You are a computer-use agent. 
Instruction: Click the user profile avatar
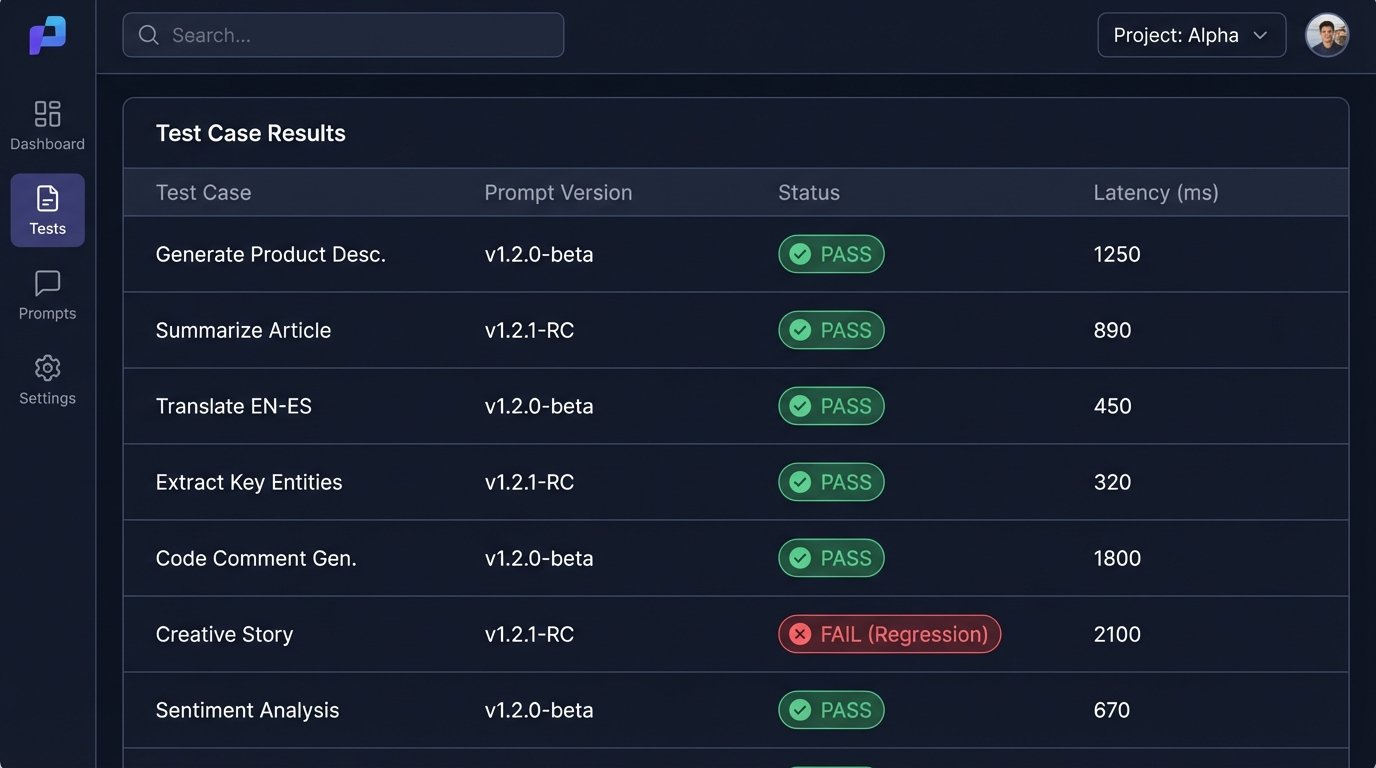[x=1327, y=35]
